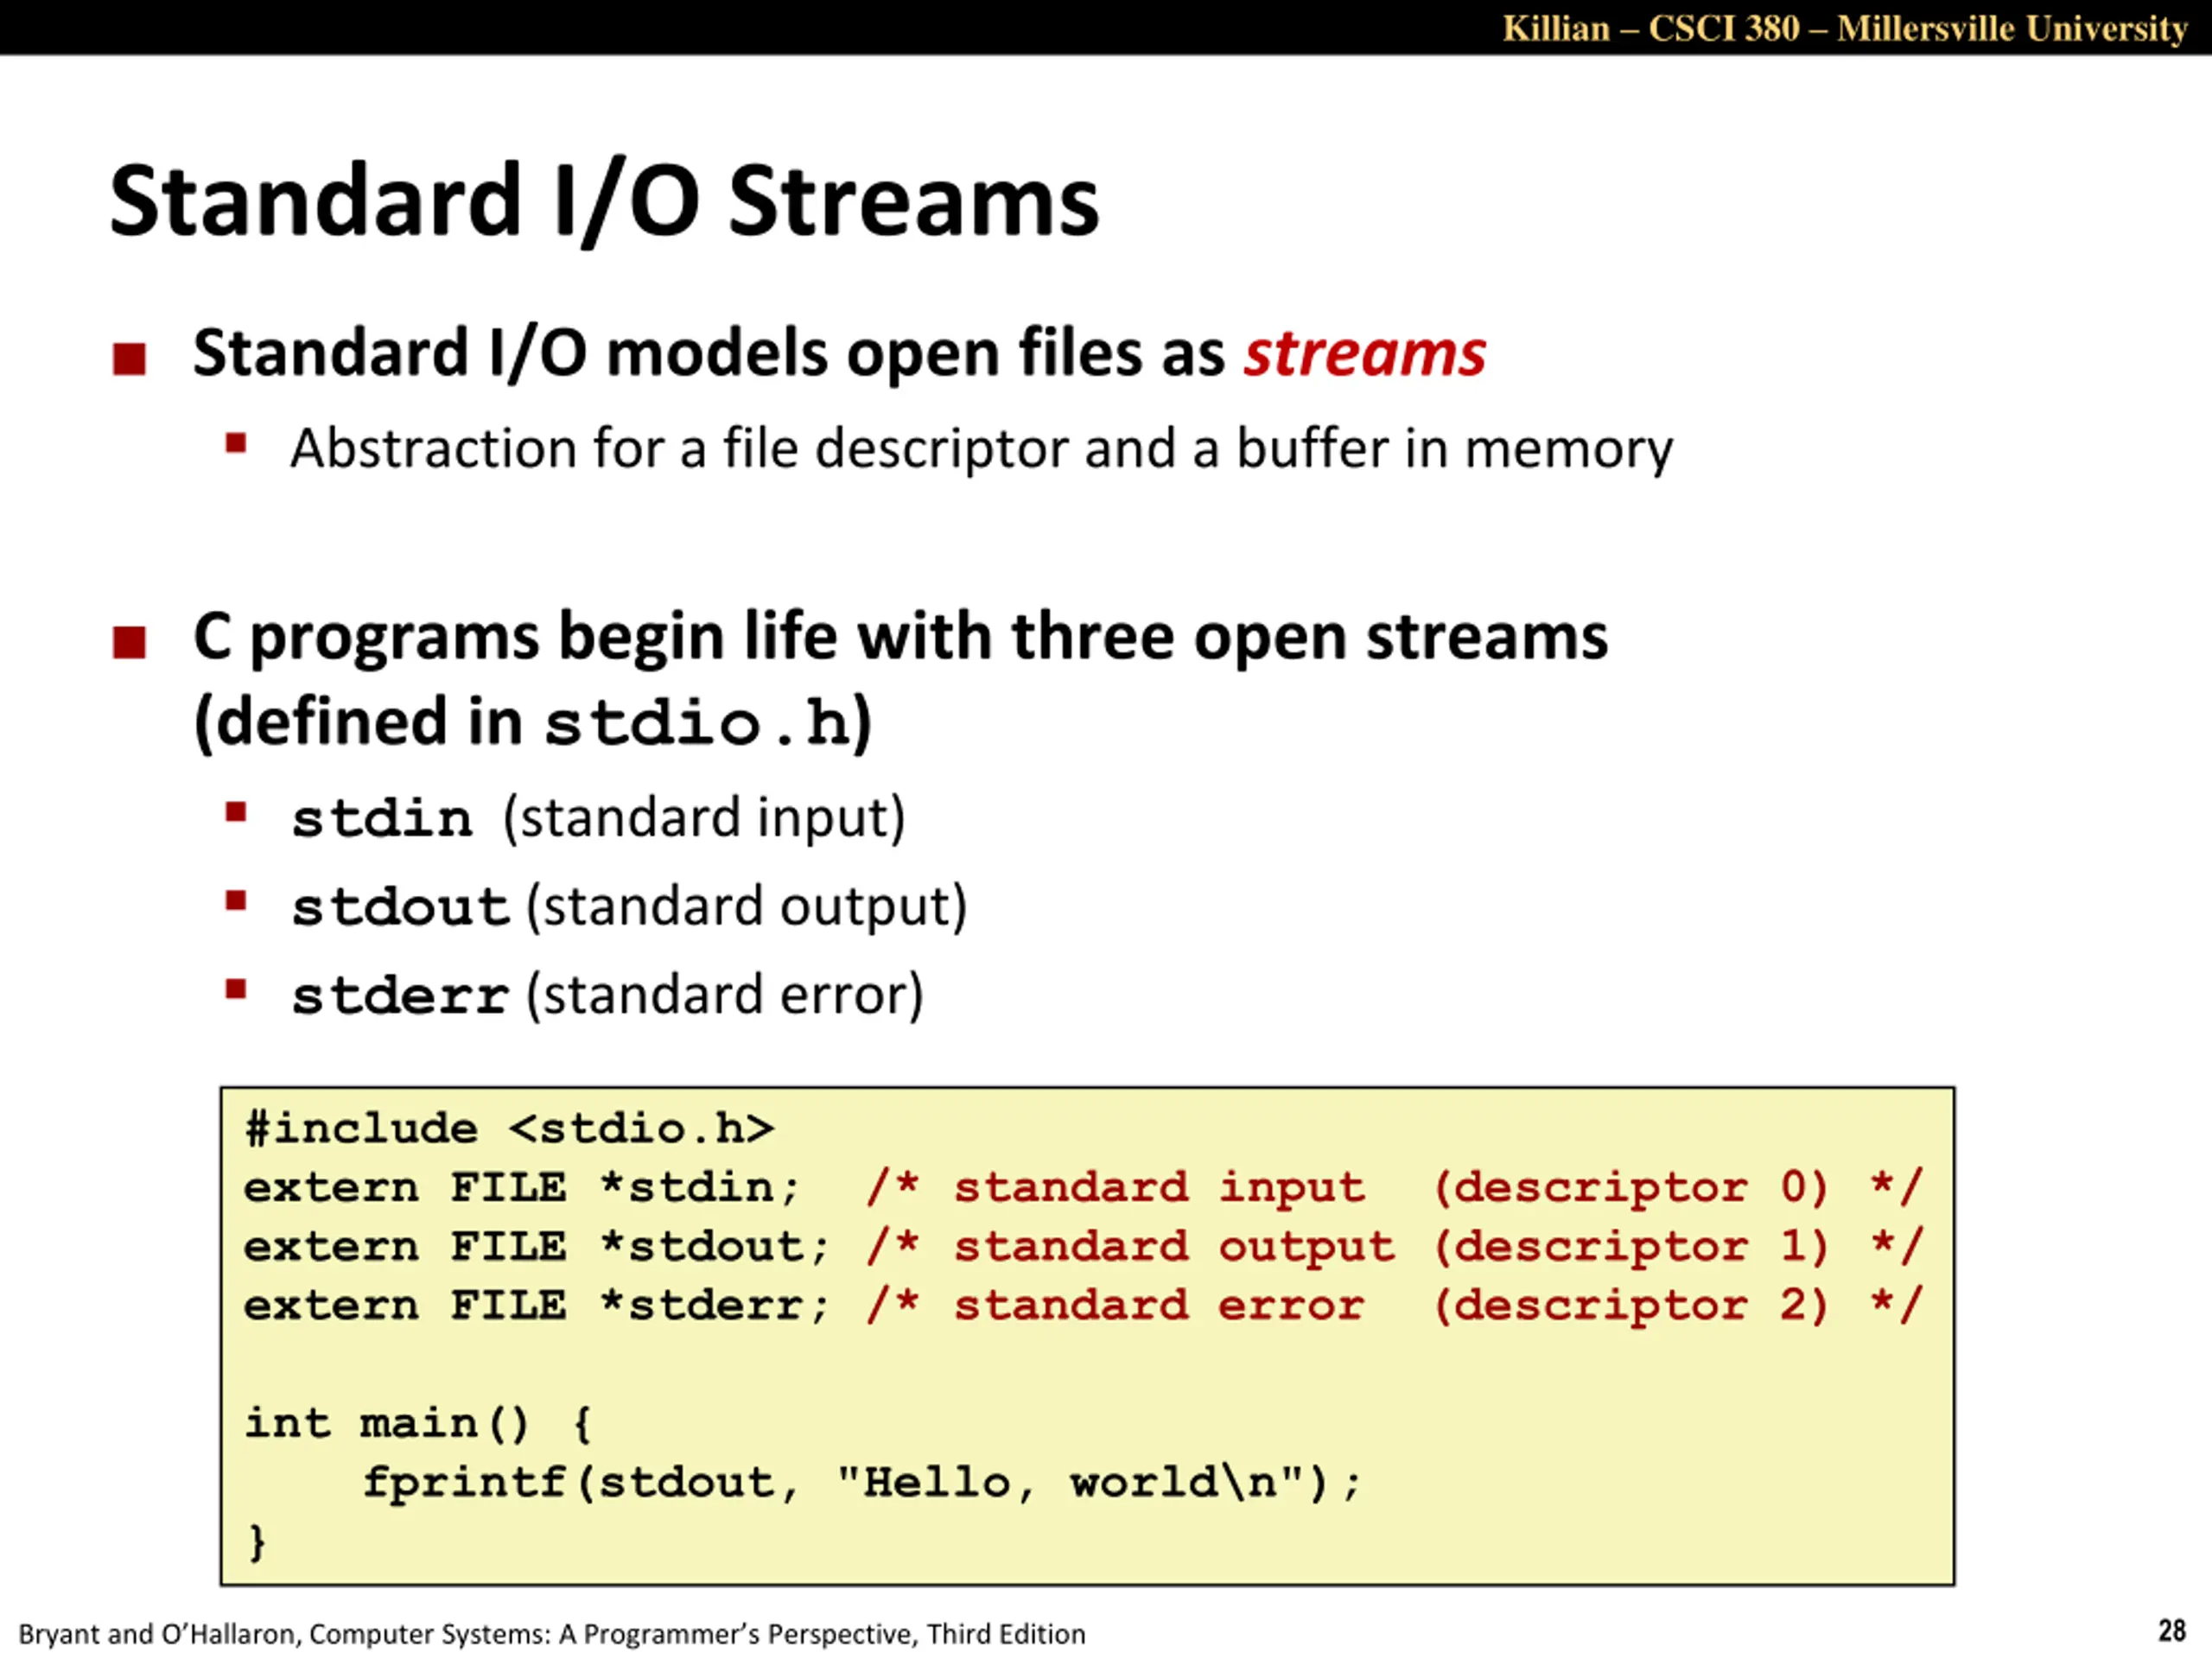
Task: Click the red bullet before 'C programs begin'
Action: 130,642
